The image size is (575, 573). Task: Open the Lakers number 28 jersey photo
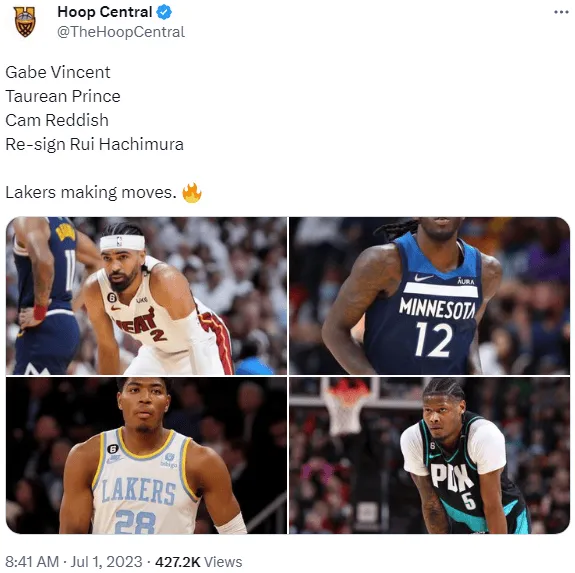point(146,455)
